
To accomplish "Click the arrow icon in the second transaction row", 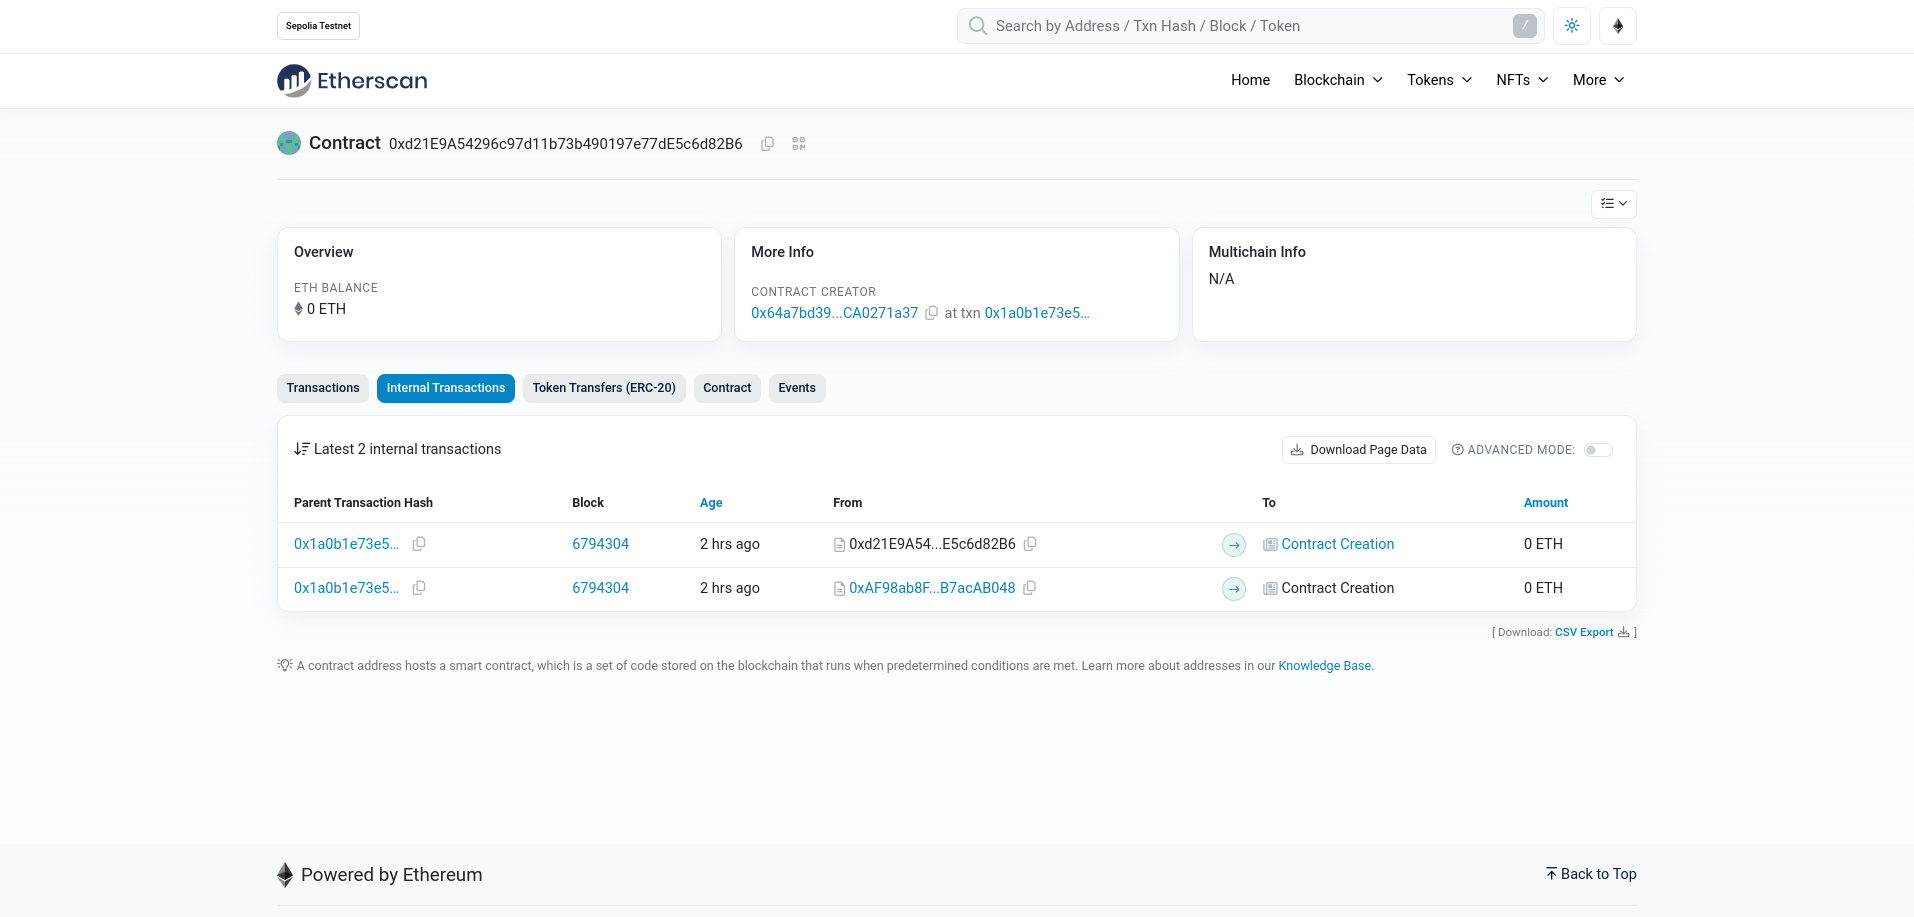I will (x=1234, y=589).
